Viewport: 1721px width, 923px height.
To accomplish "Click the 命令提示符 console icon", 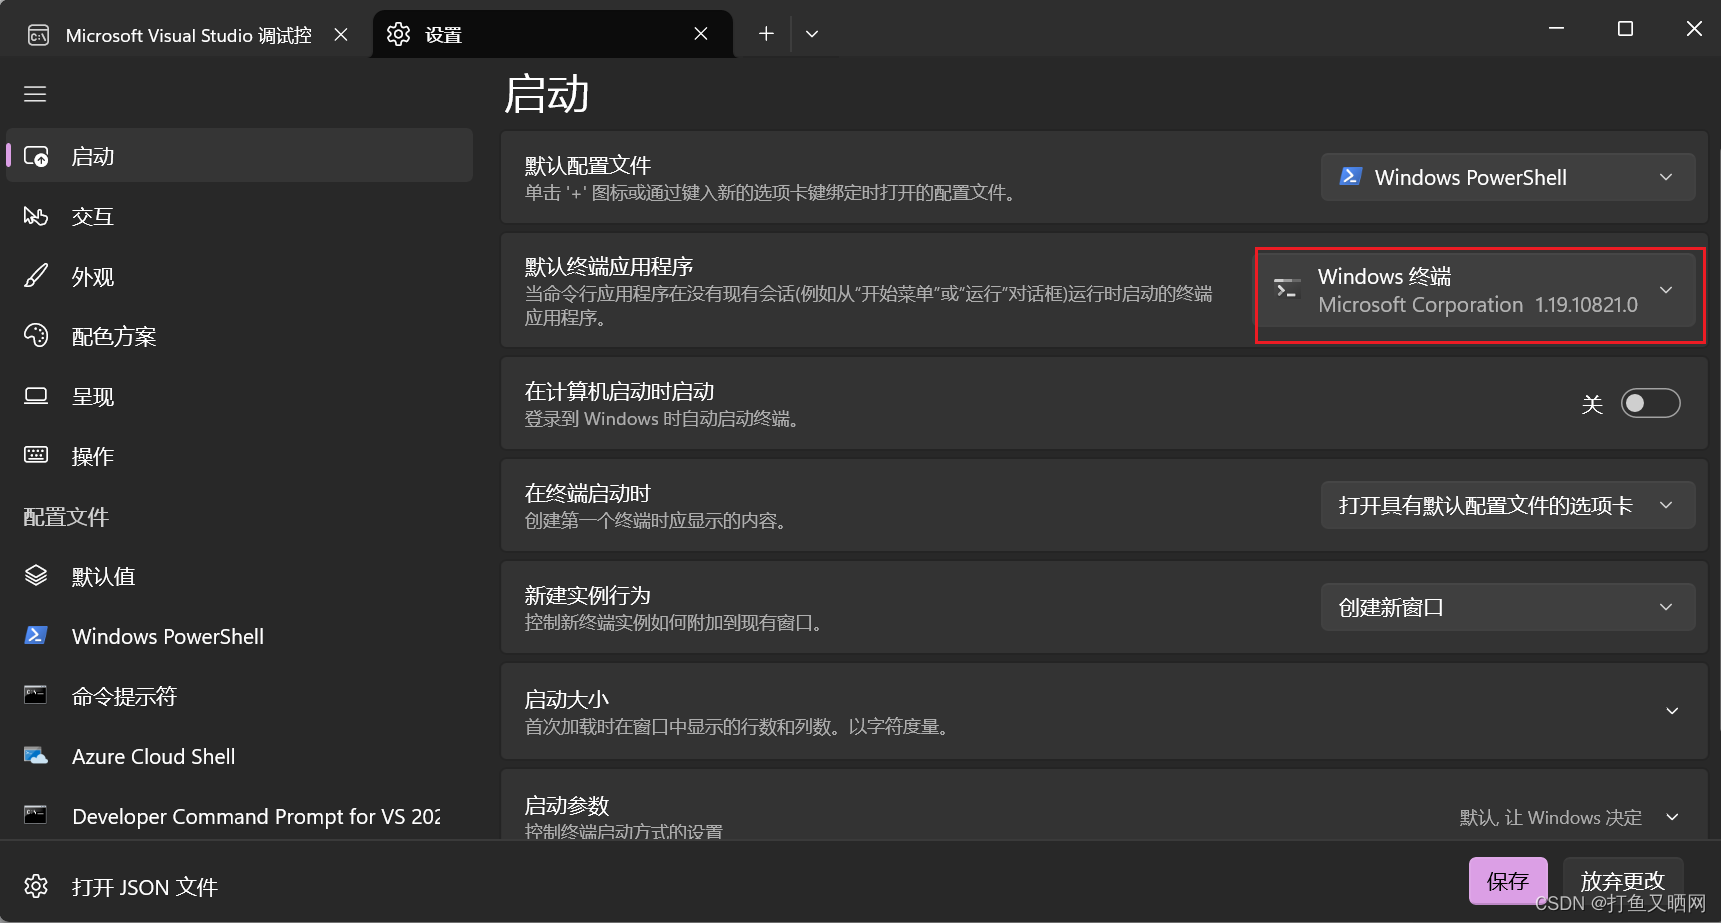I will point(36,695).
